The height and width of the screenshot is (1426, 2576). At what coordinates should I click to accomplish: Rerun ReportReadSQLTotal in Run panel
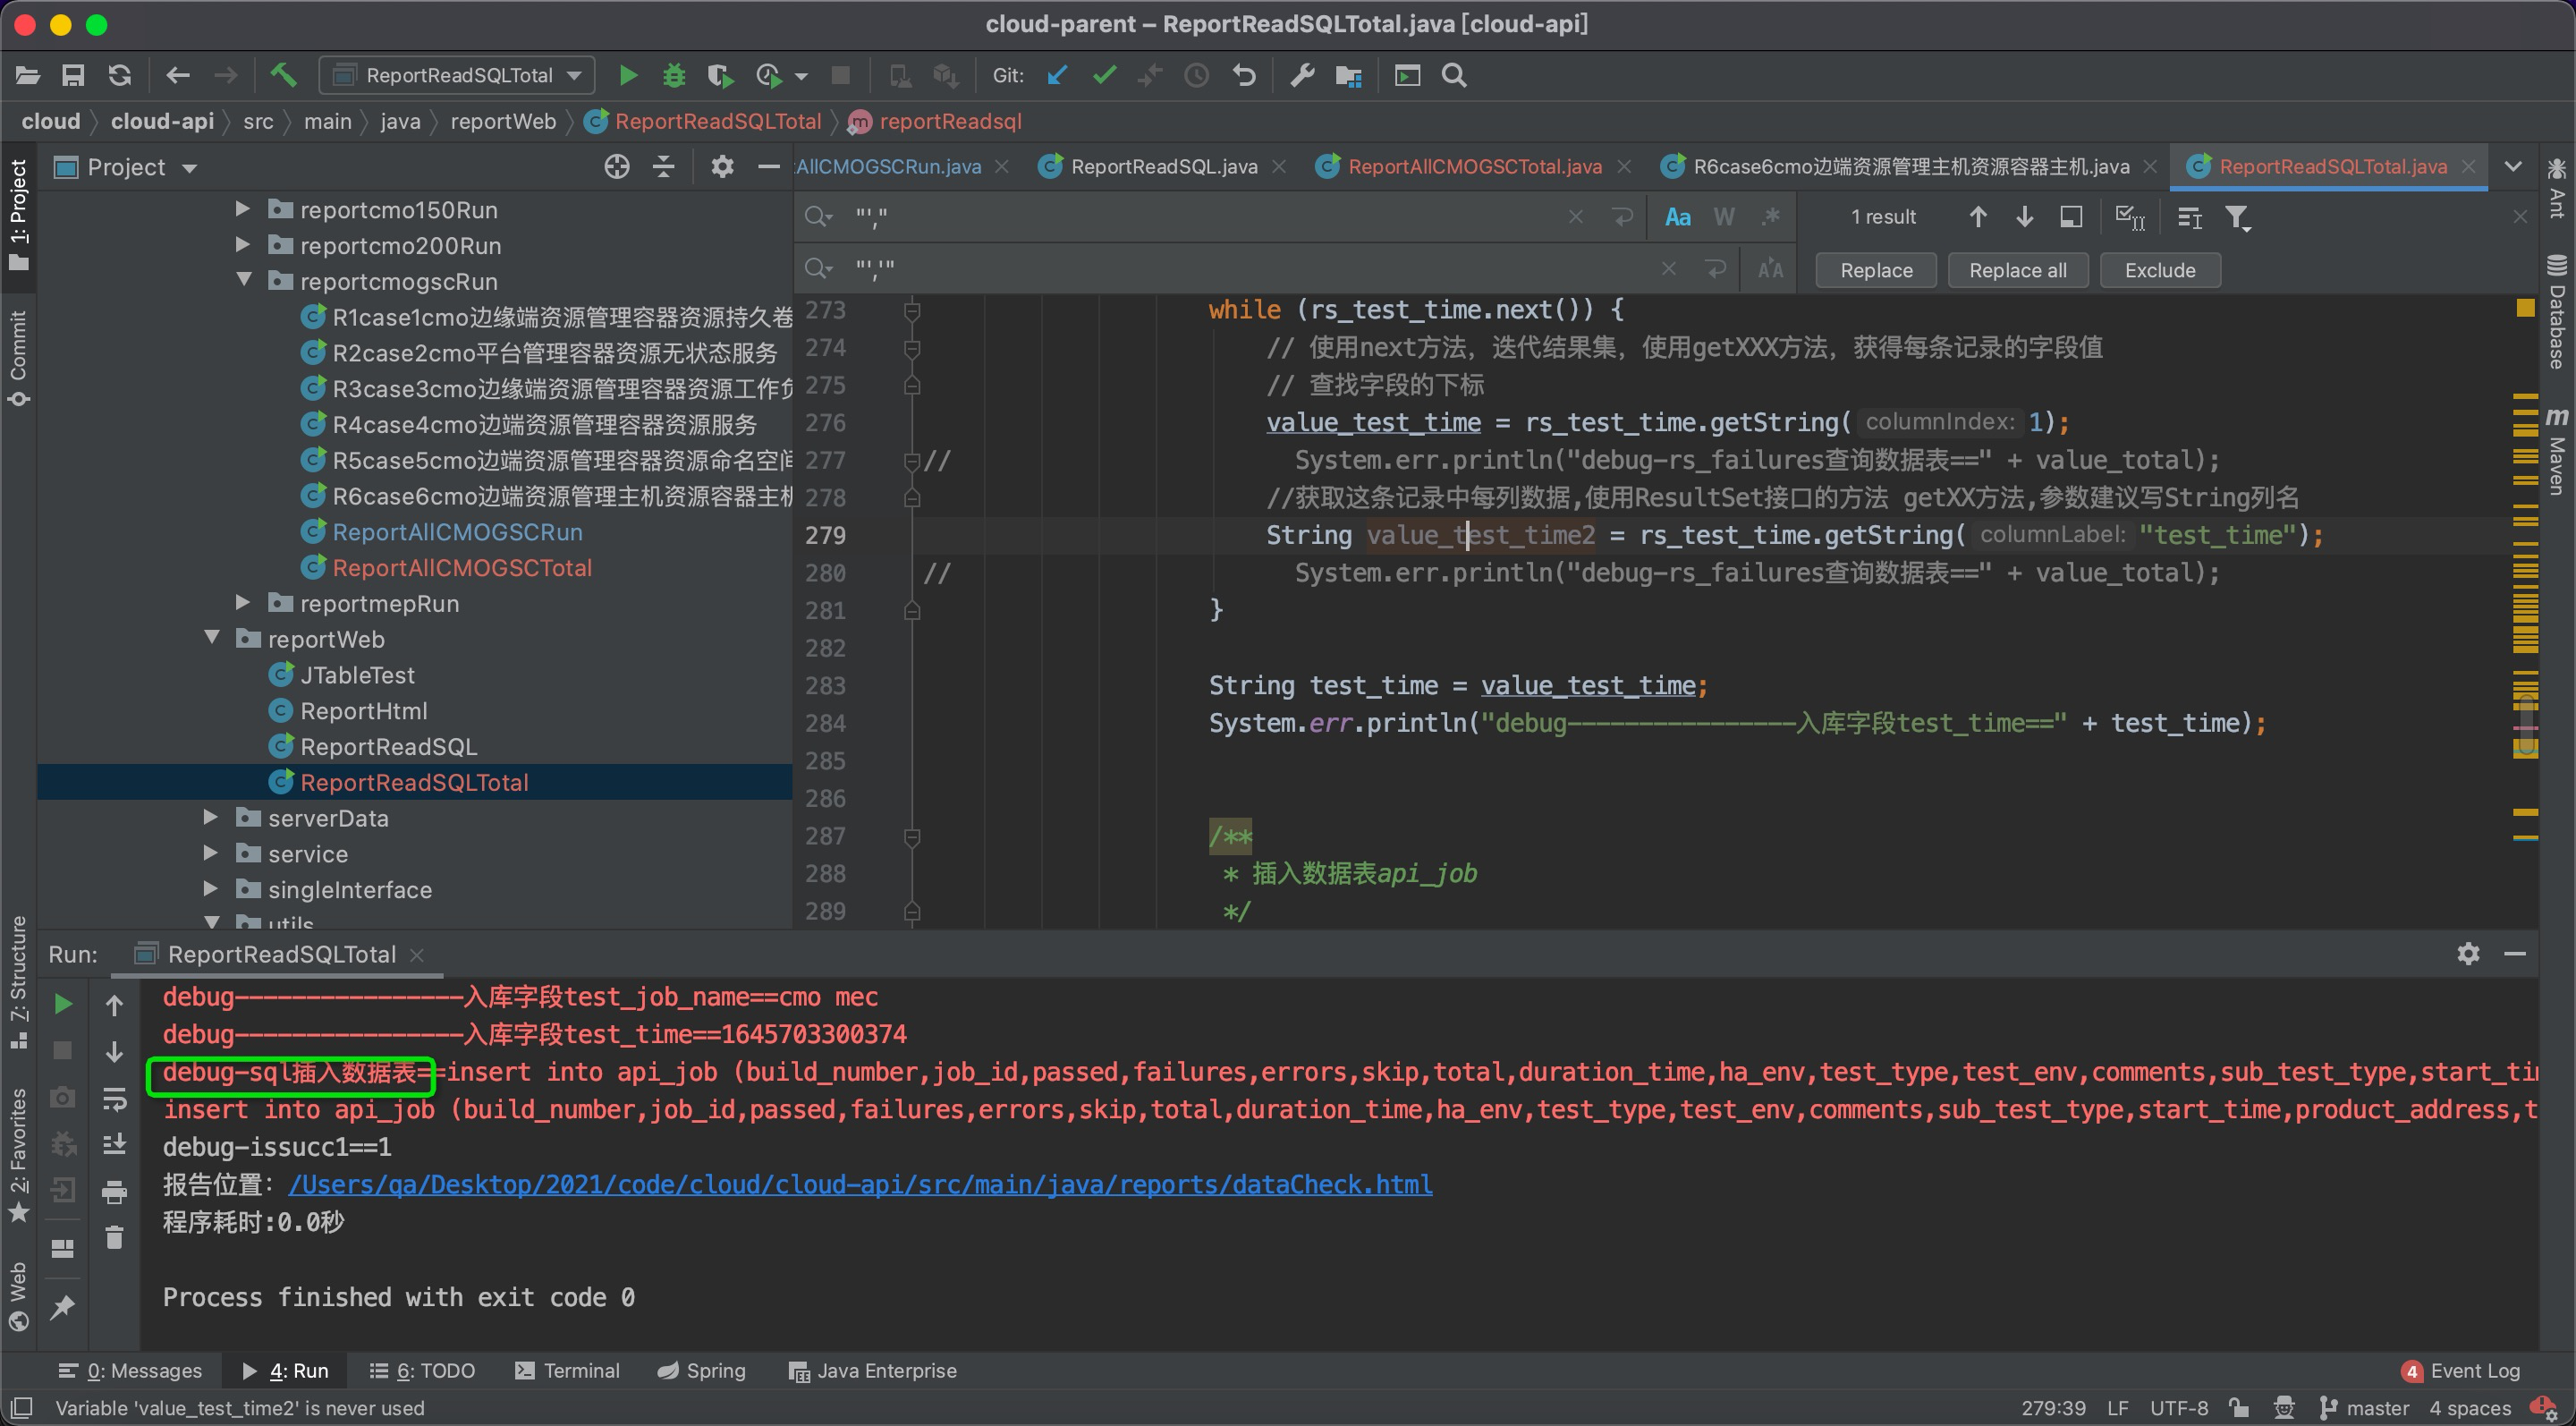click(63, 1003)
